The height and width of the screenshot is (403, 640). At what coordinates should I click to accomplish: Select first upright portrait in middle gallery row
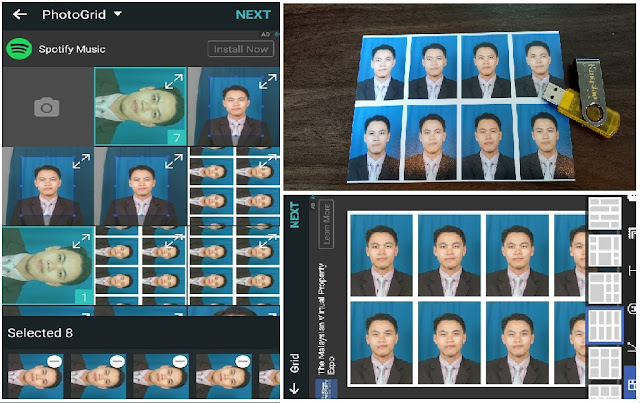click(x=48, y=186)
